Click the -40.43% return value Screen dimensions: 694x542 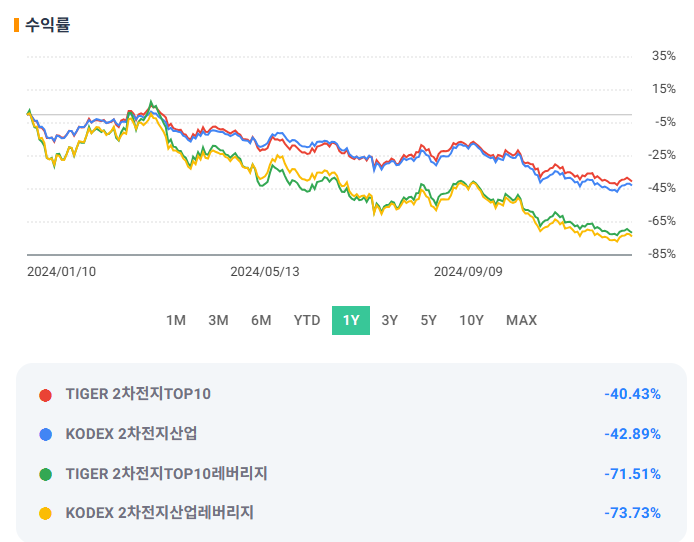point(632,394)
